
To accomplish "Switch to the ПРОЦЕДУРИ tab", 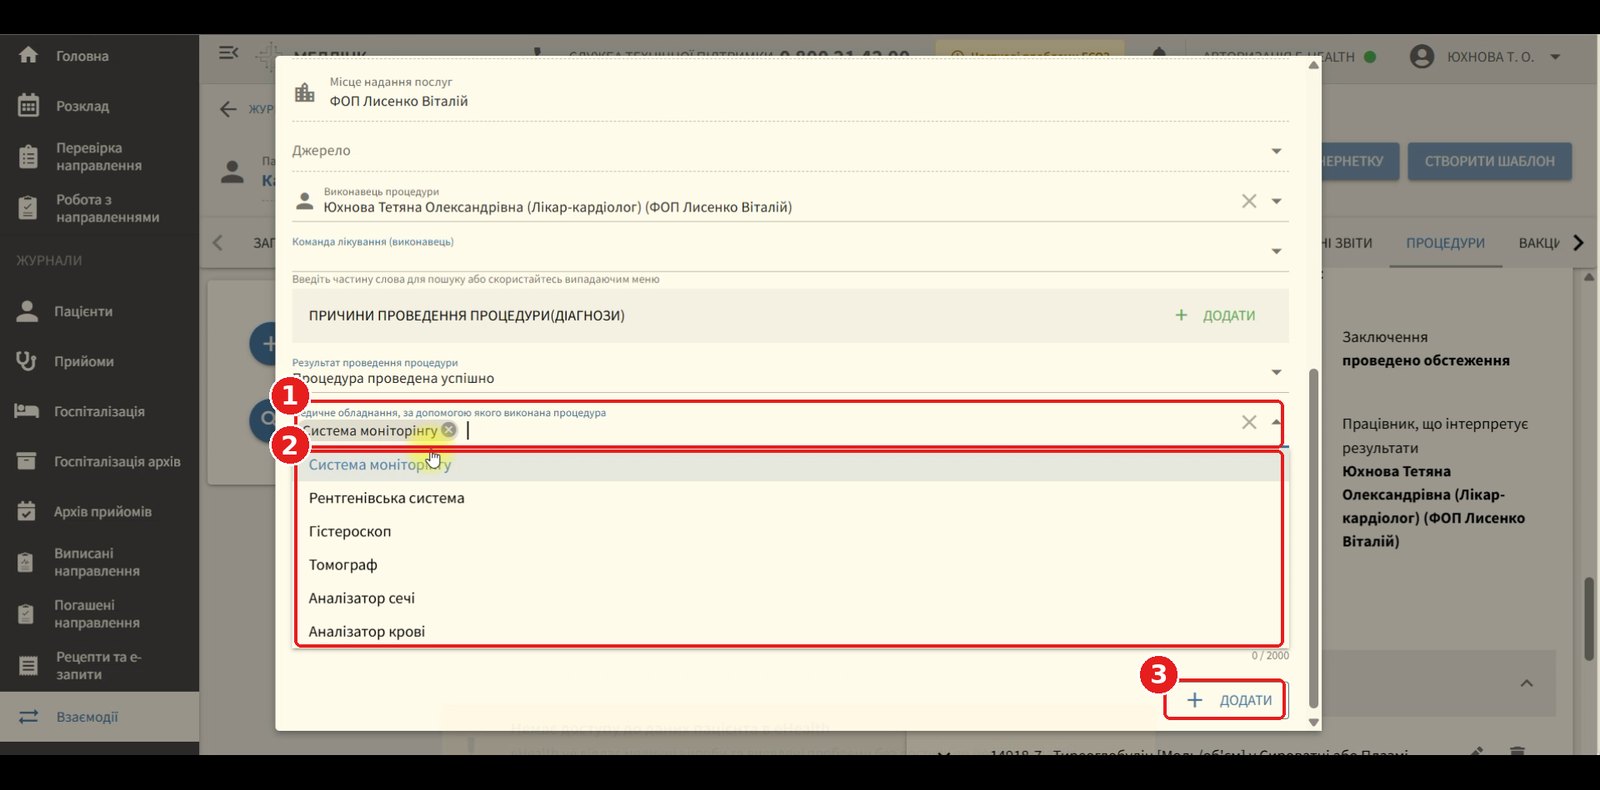I will pyautogui.click(x=1445, y=243).
